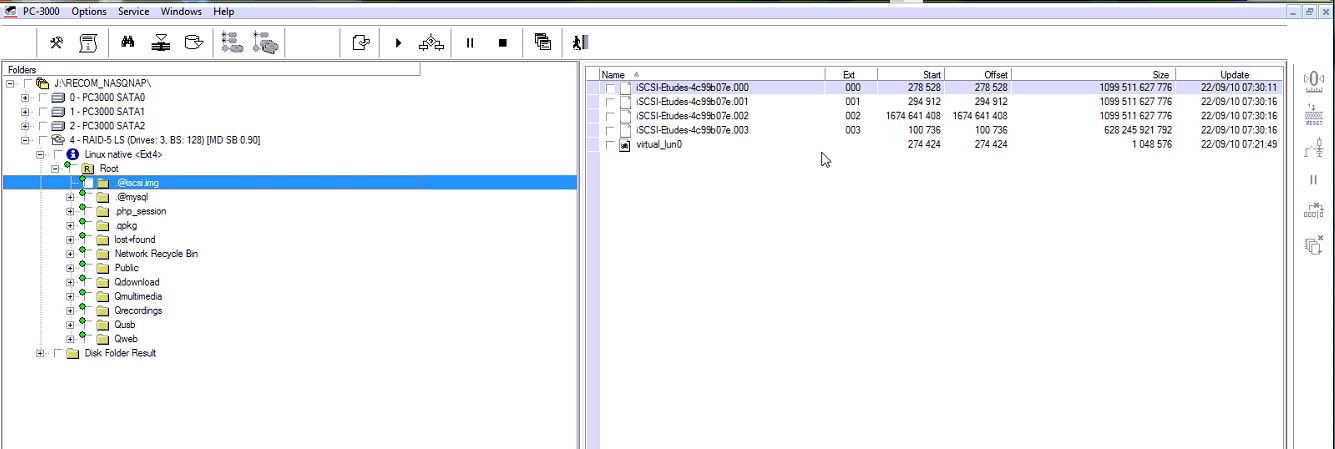Image resolution: width=1335 pixels, height=449 pixels.
Task: Expand the Qmultimedia folder
Action: pyautogui.click(x=70, y=296)
